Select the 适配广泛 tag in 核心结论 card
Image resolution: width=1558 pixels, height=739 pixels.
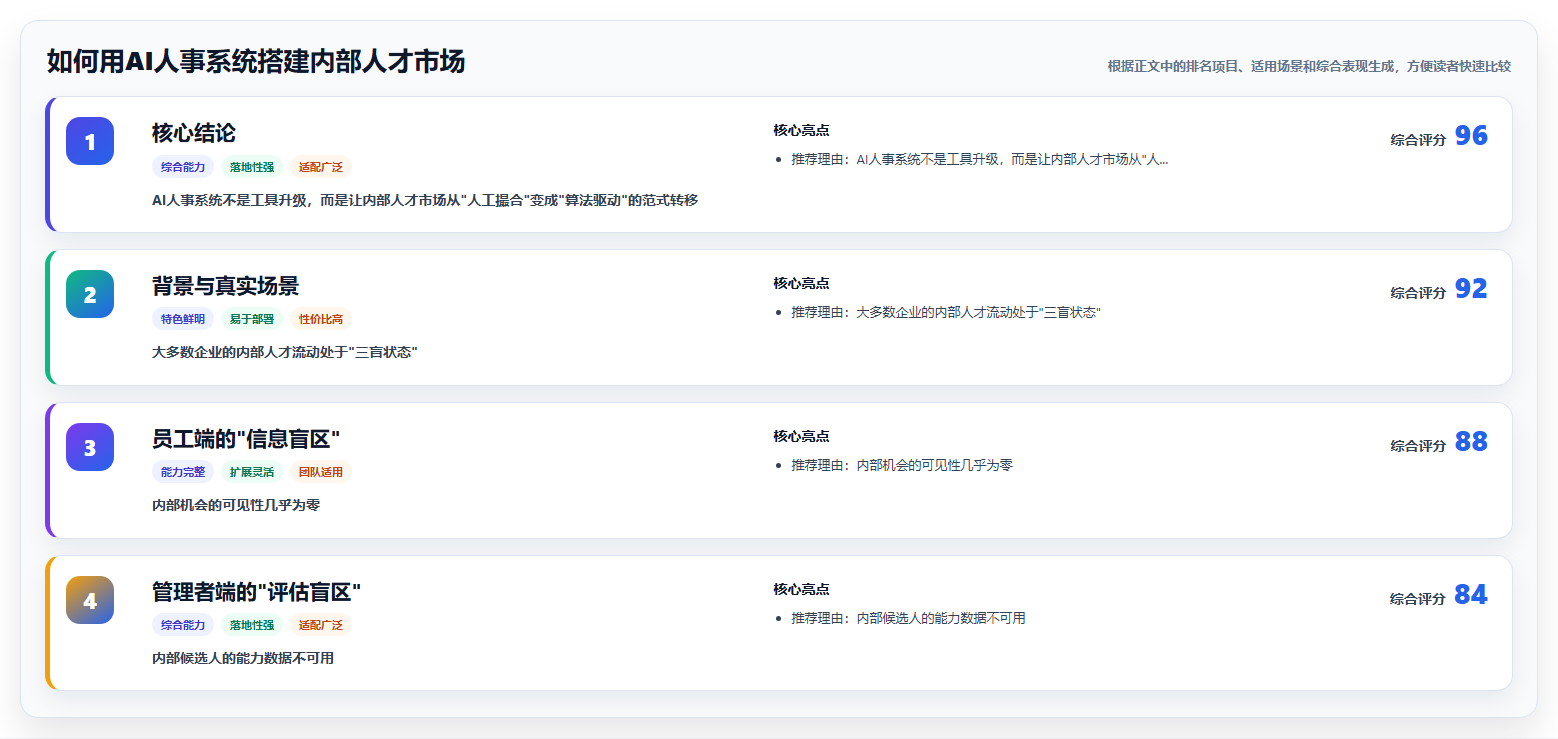(x=321, y=167)
